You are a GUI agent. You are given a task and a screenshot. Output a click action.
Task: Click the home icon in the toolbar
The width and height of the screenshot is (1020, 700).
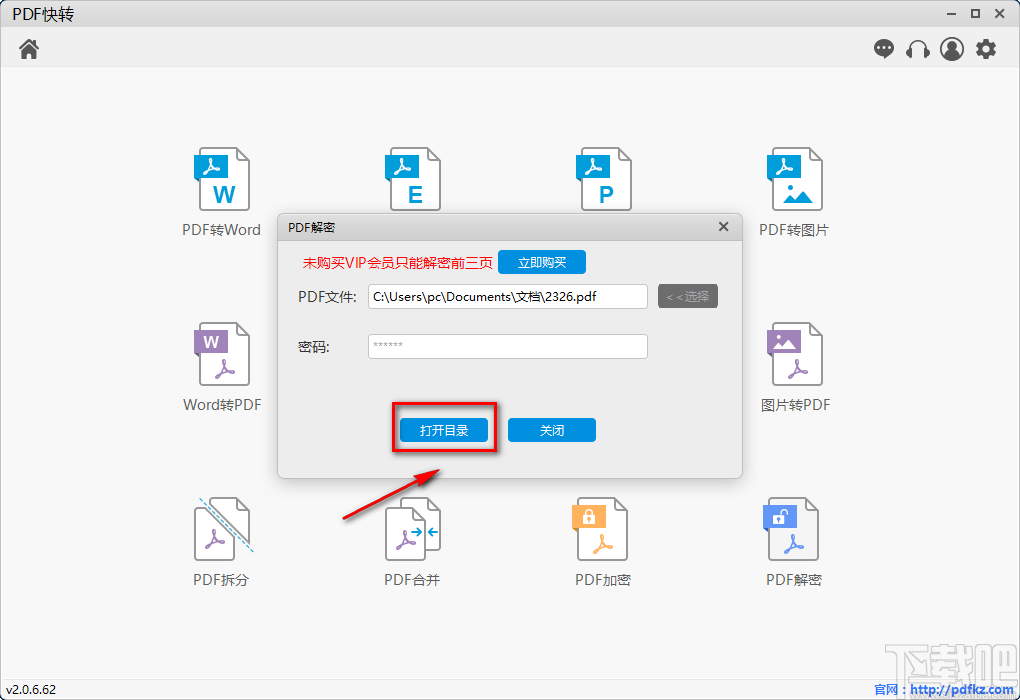tap(28, 48)
